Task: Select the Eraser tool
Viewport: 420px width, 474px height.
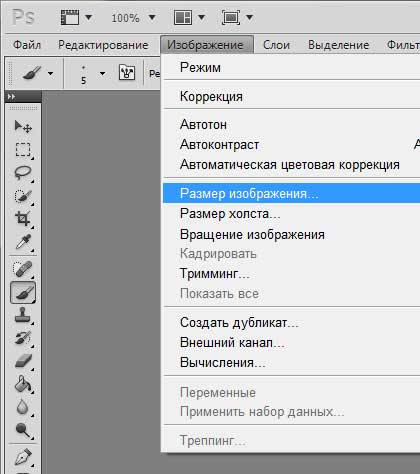Action: (23, 361)
